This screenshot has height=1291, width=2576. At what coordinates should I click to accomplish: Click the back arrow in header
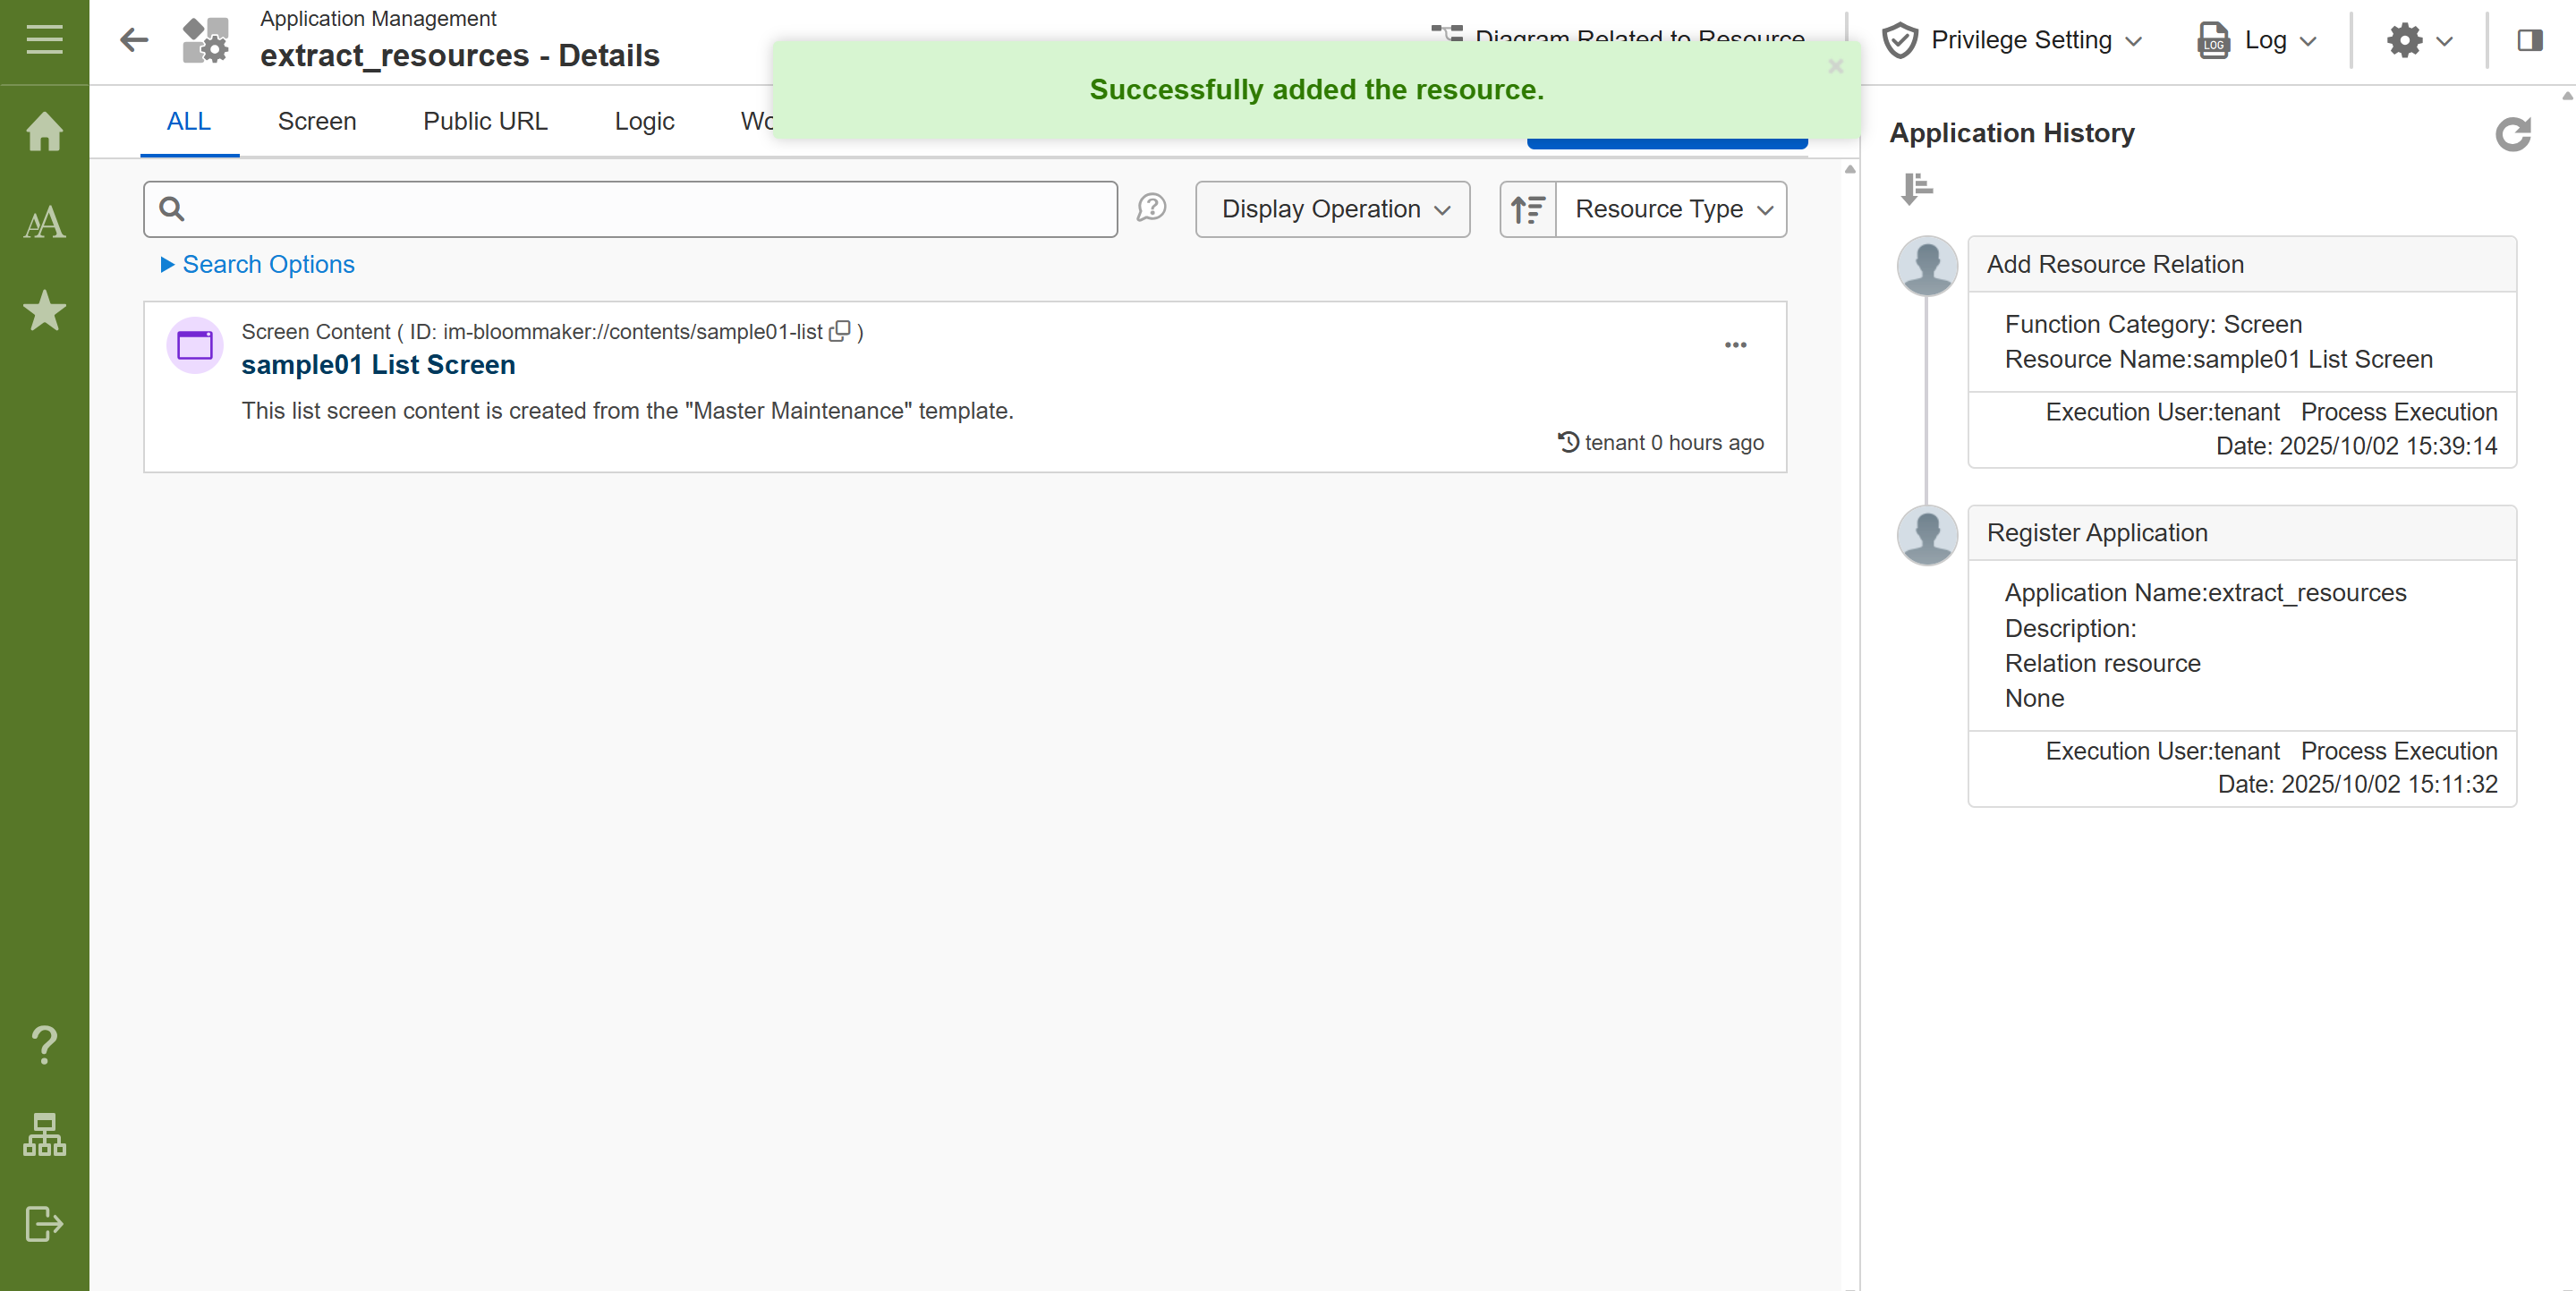coord(134,40)
